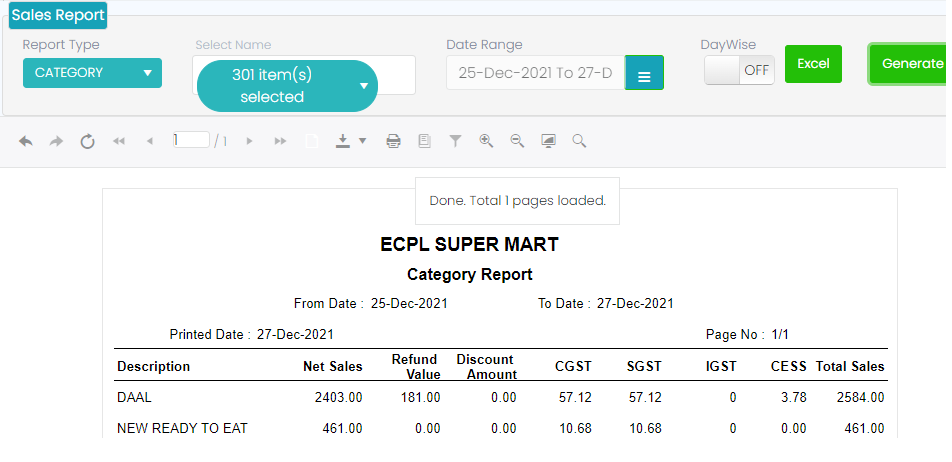Click the refresh report icon
This screenshot has width=952, height=462.
click(x=87, y=142)
